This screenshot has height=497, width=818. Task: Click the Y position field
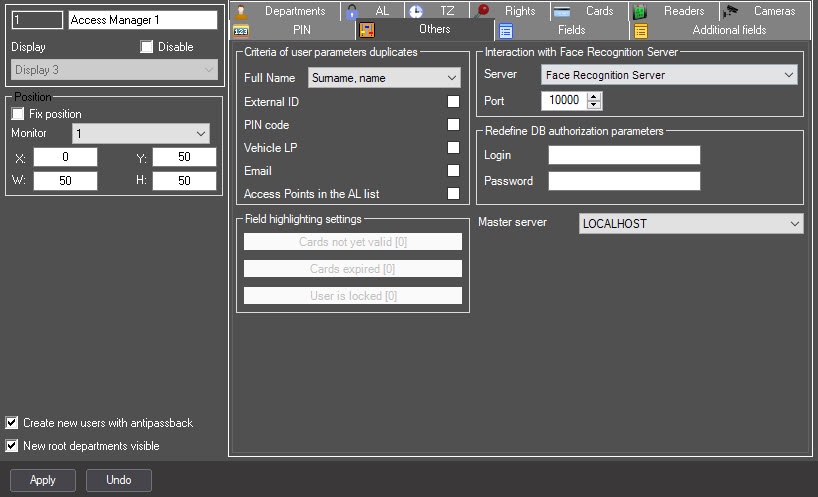click(x=184, y=157)
